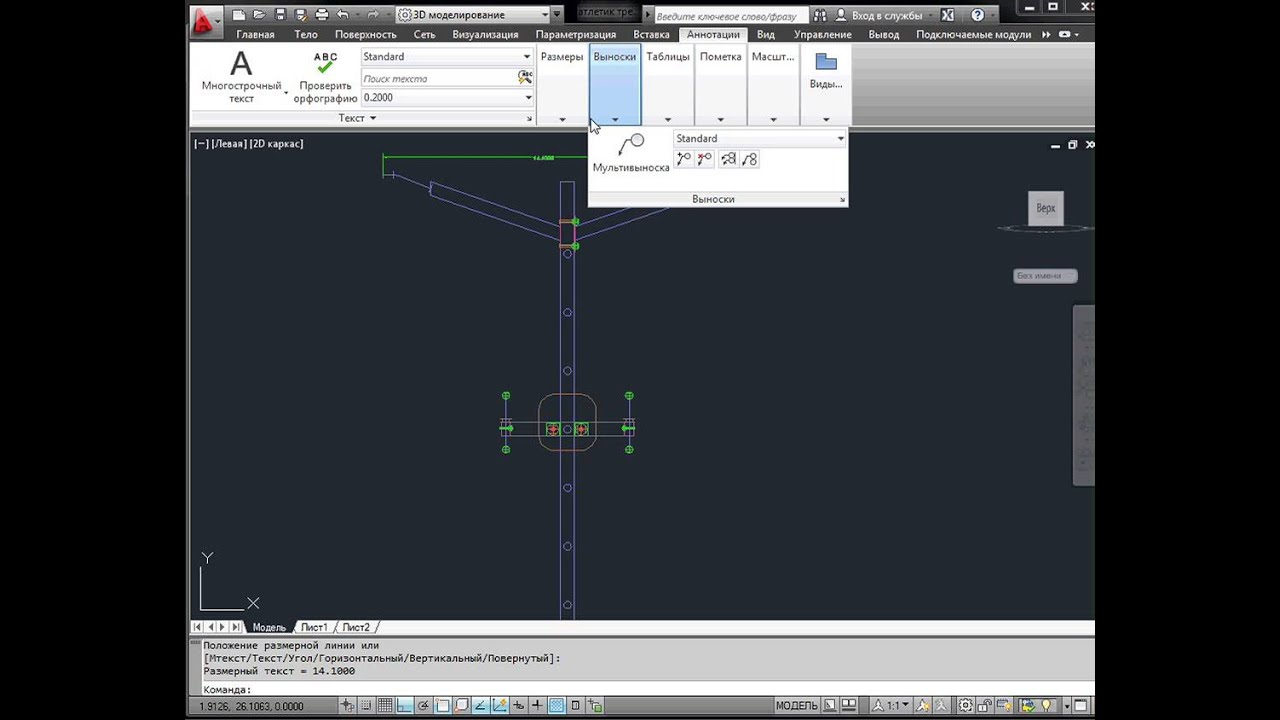Expand the Текст panel arrow
This screenshot has height=720, width=1280.
tap(373, 118)
